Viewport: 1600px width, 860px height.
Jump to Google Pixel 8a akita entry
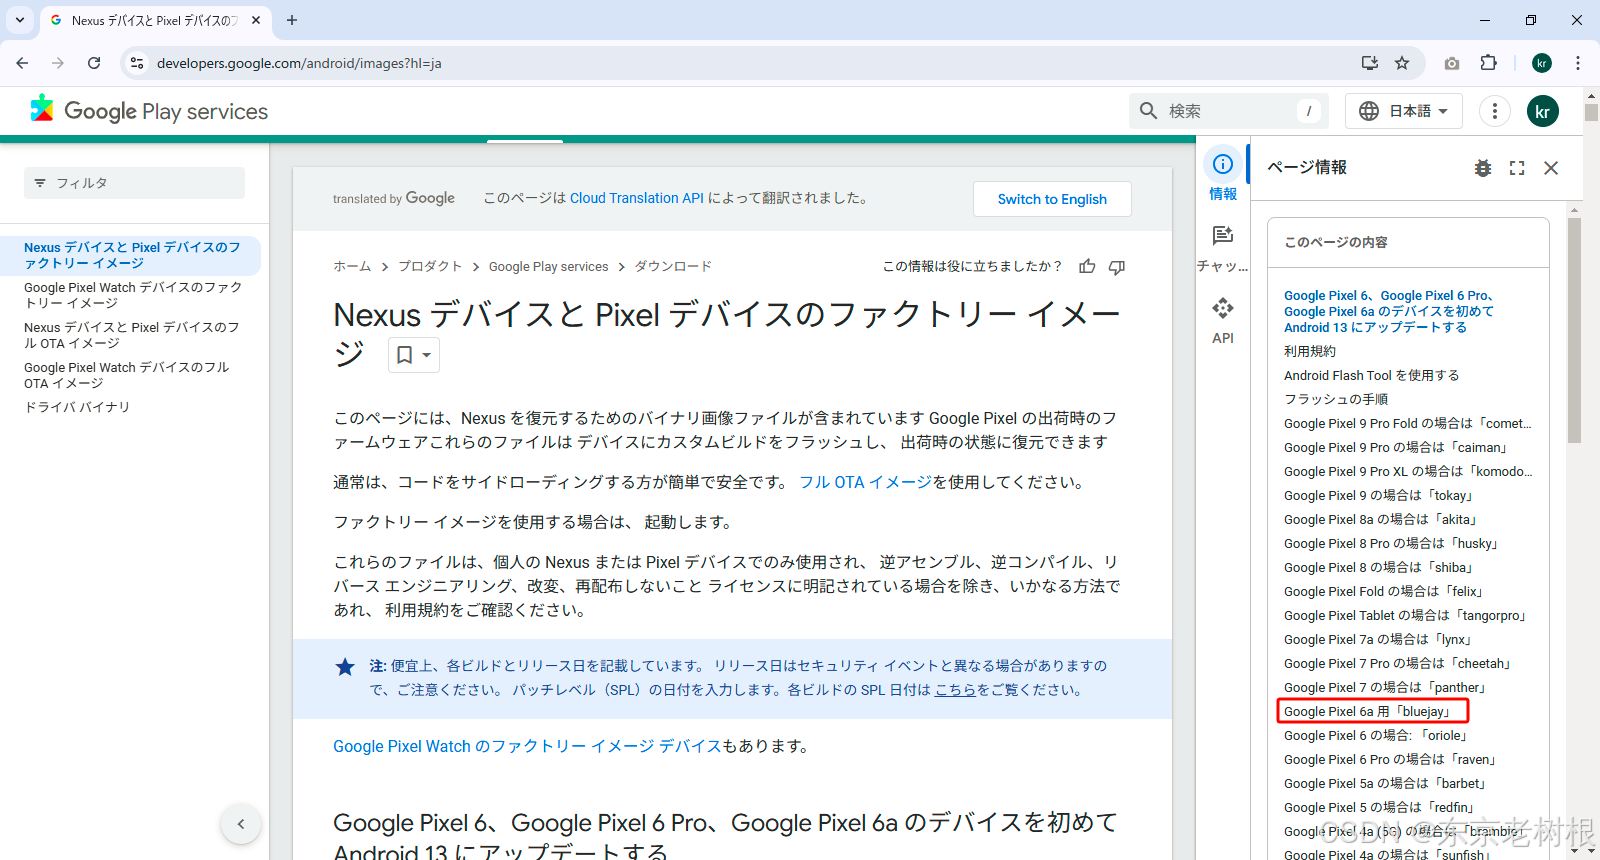[1381, 519]
